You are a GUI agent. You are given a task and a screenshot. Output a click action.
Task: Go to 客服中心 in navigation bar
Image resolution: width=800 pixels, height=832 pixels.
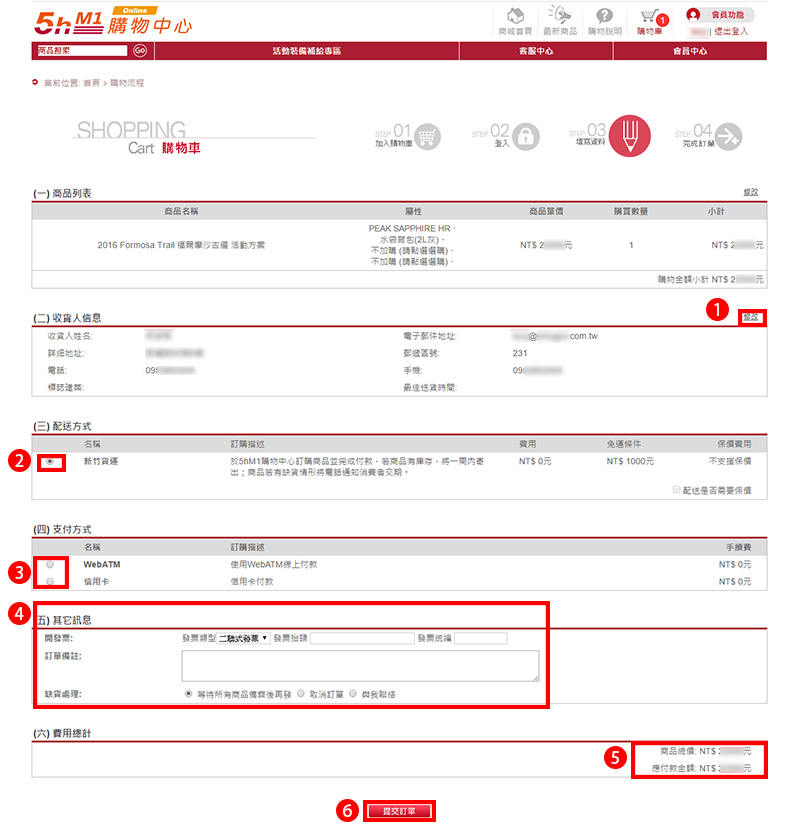(x=536, y=50)
